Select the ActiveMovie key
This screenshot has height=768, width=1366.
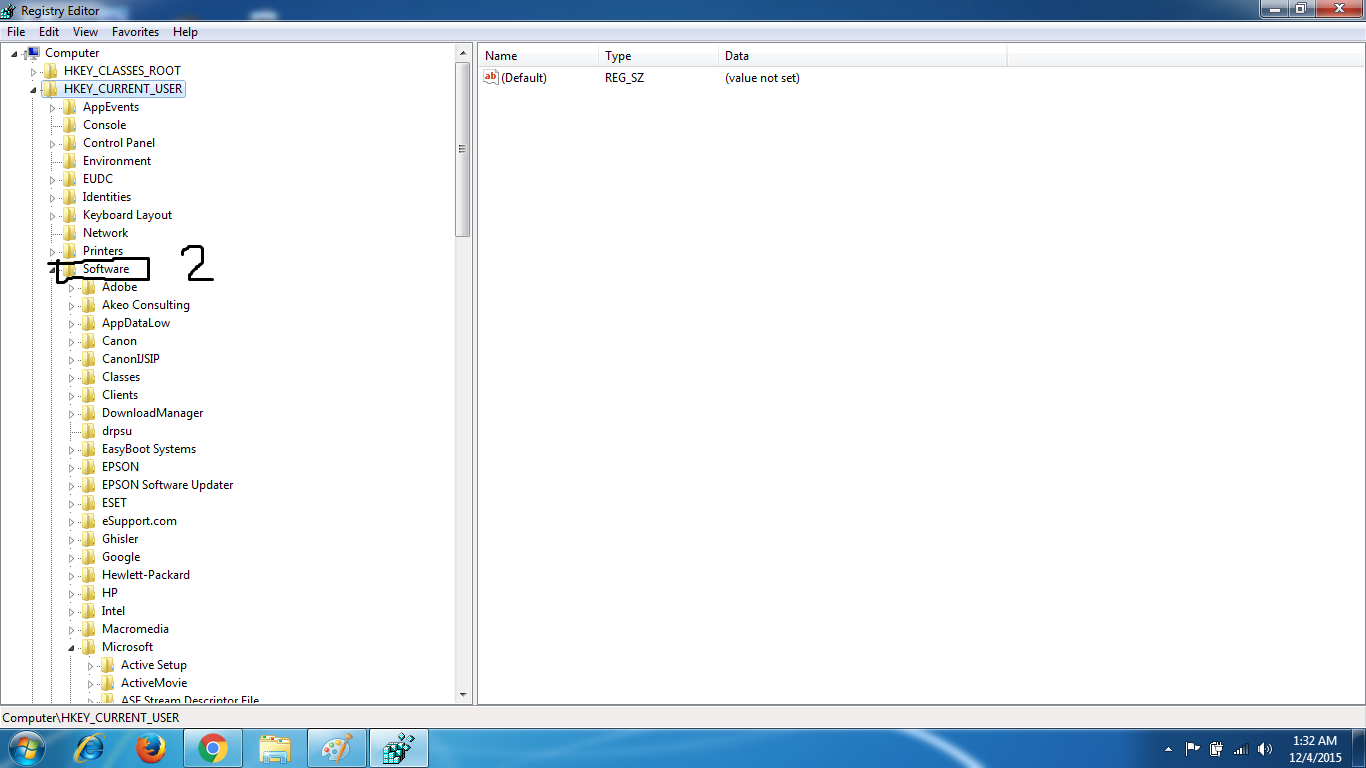point(154,683)
